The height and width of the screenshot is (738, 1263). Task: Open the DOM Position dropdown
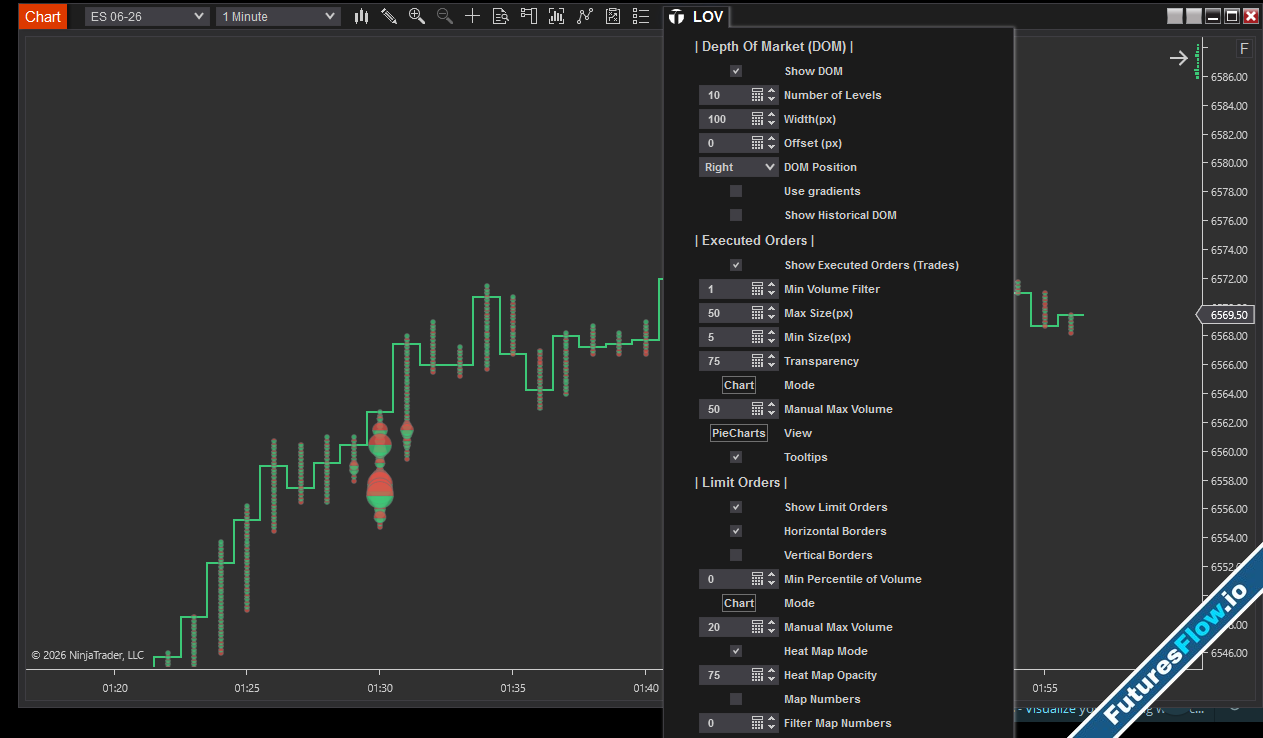(738, 167)
